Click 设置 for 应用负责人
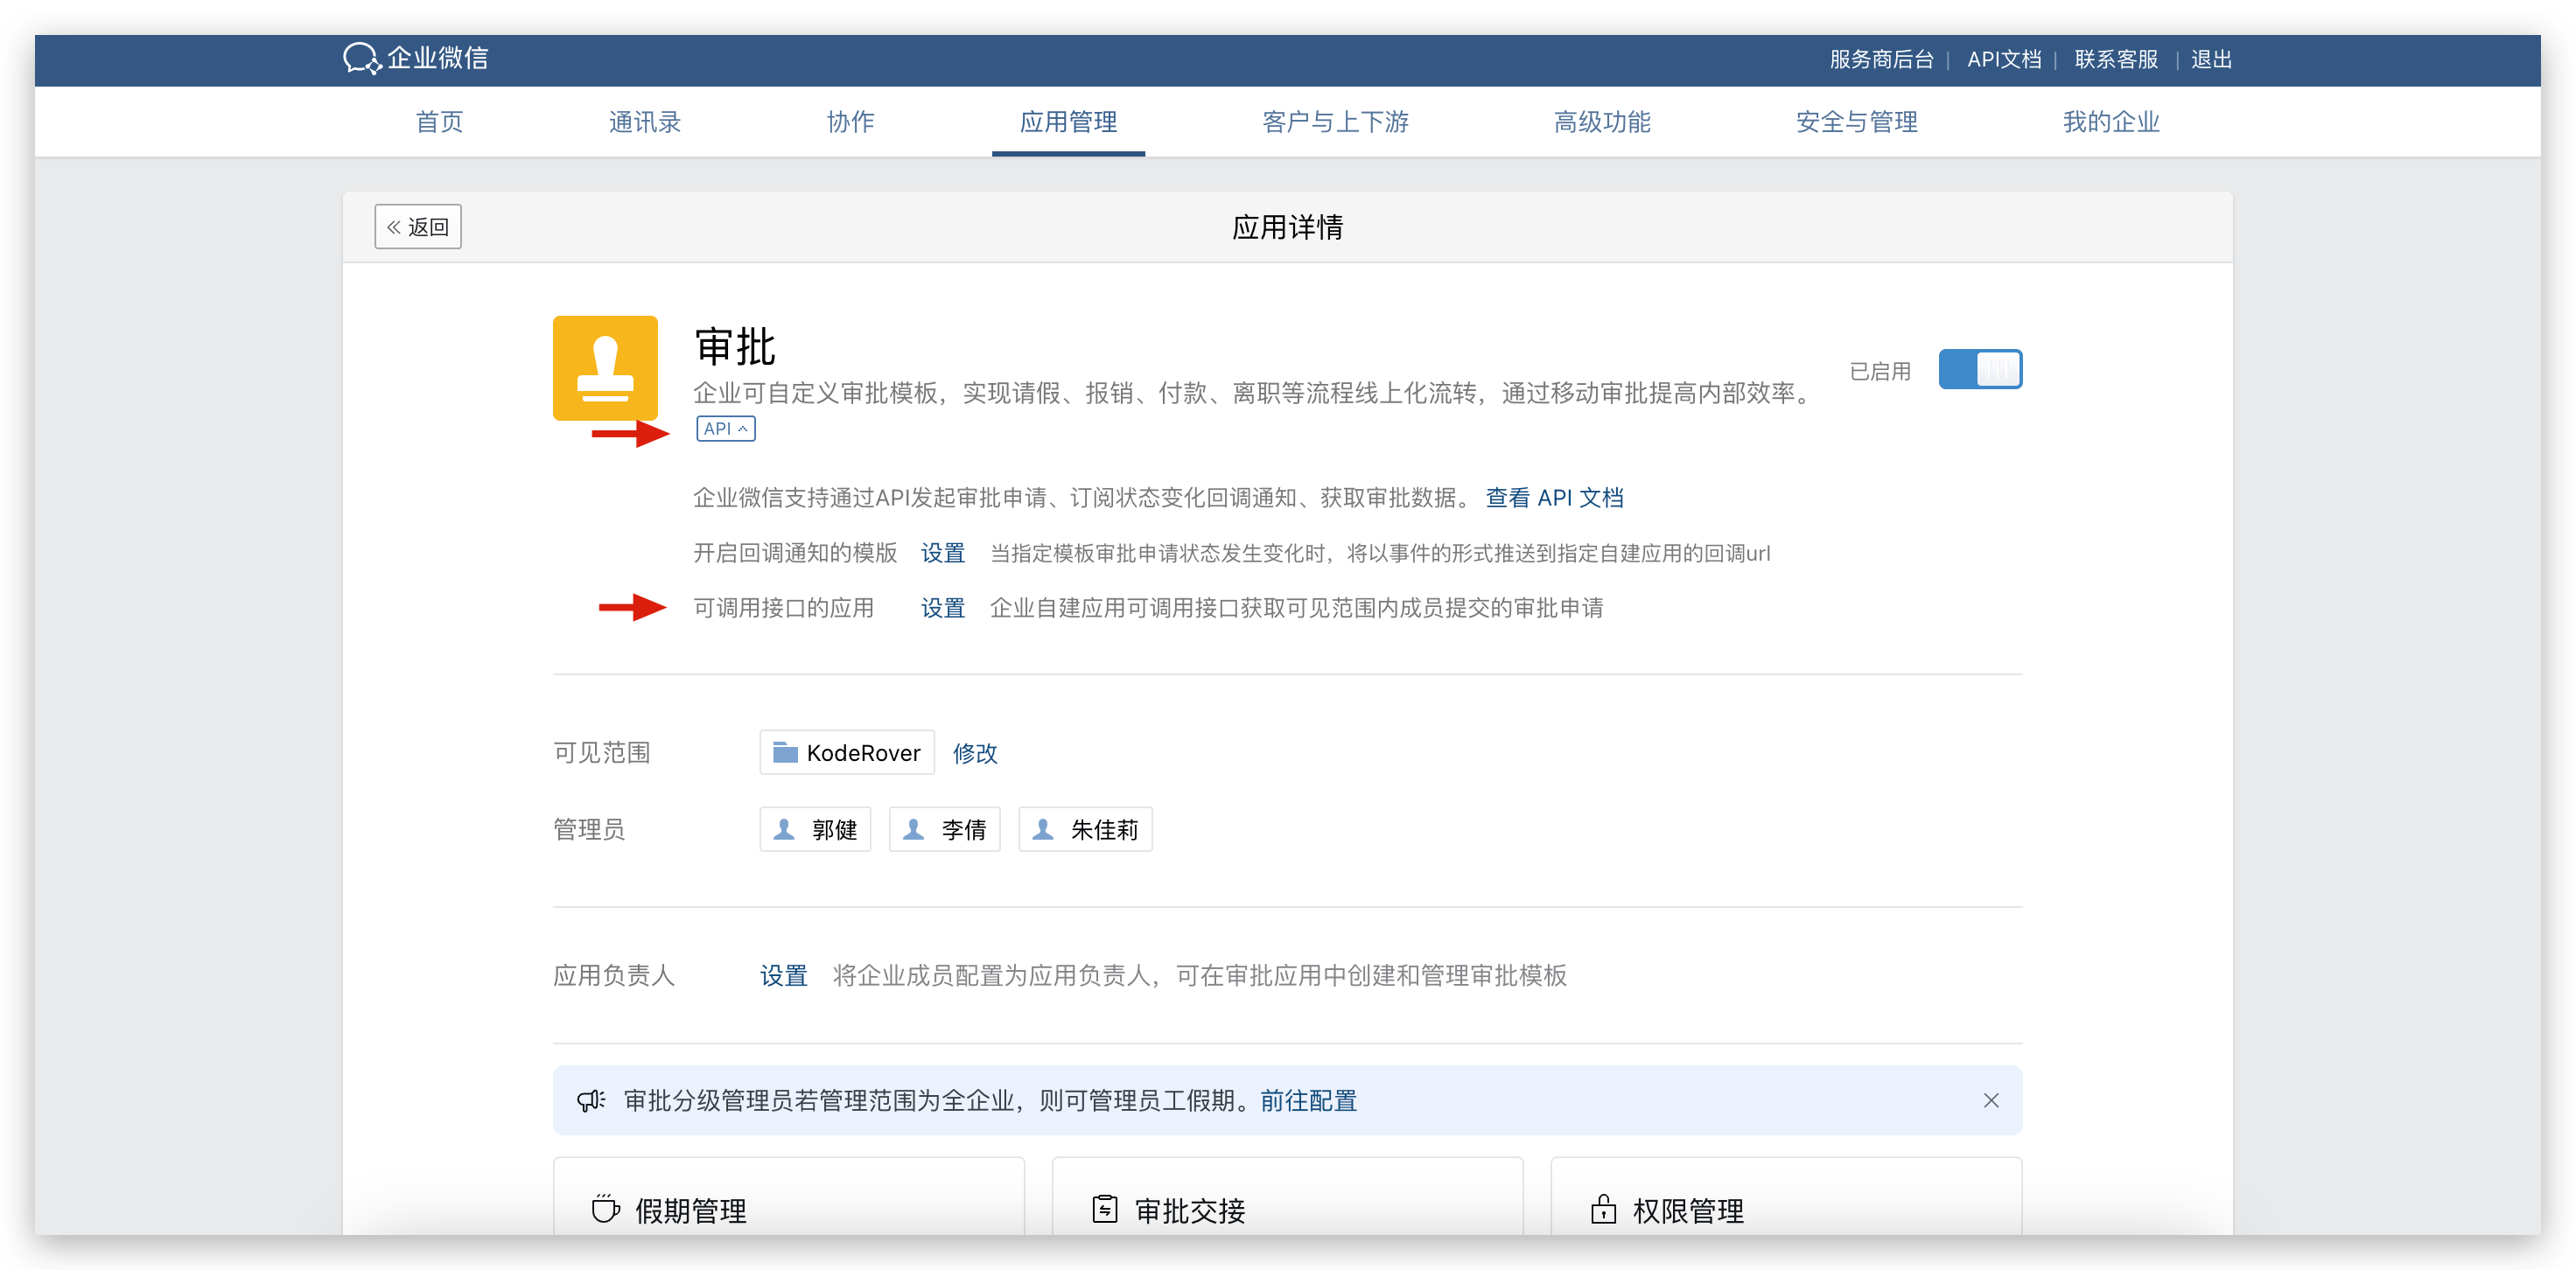Viewport: 2576px width, 1270px height. pyautogui.click(x=783, y=975)
